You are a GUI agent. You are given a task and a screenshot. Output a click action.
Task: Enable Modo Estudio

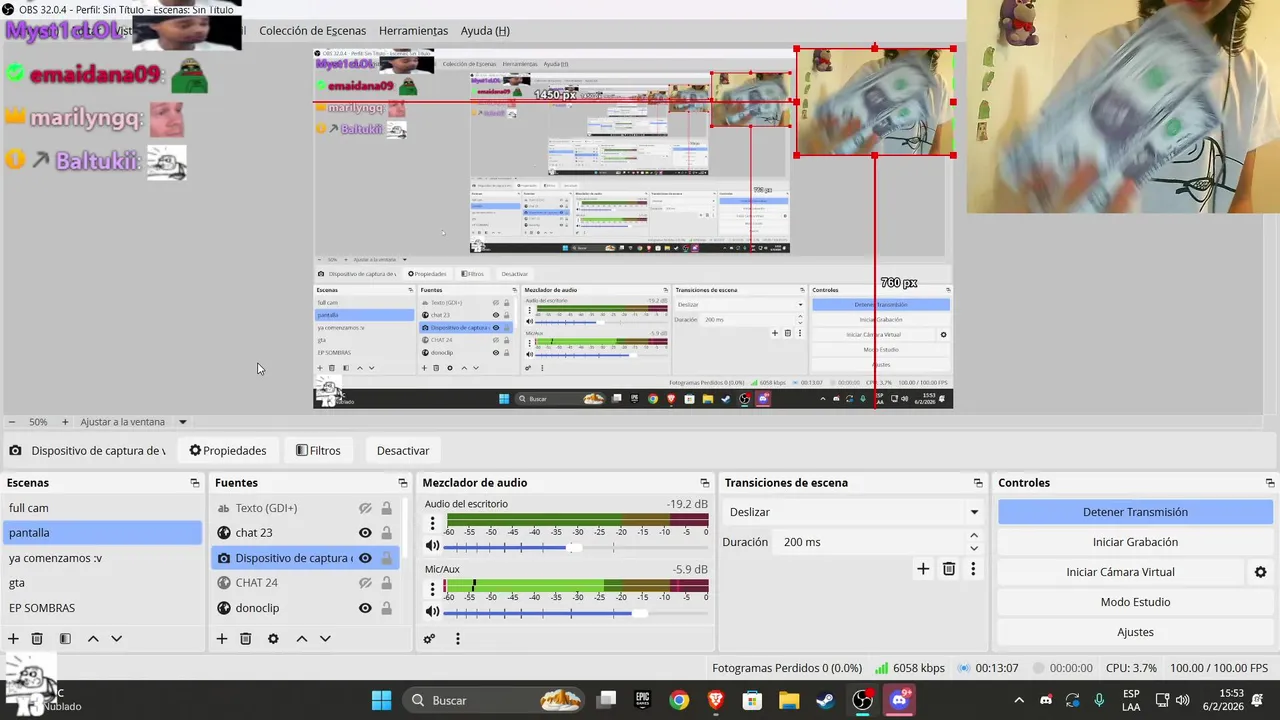(x=1135, y=602)
